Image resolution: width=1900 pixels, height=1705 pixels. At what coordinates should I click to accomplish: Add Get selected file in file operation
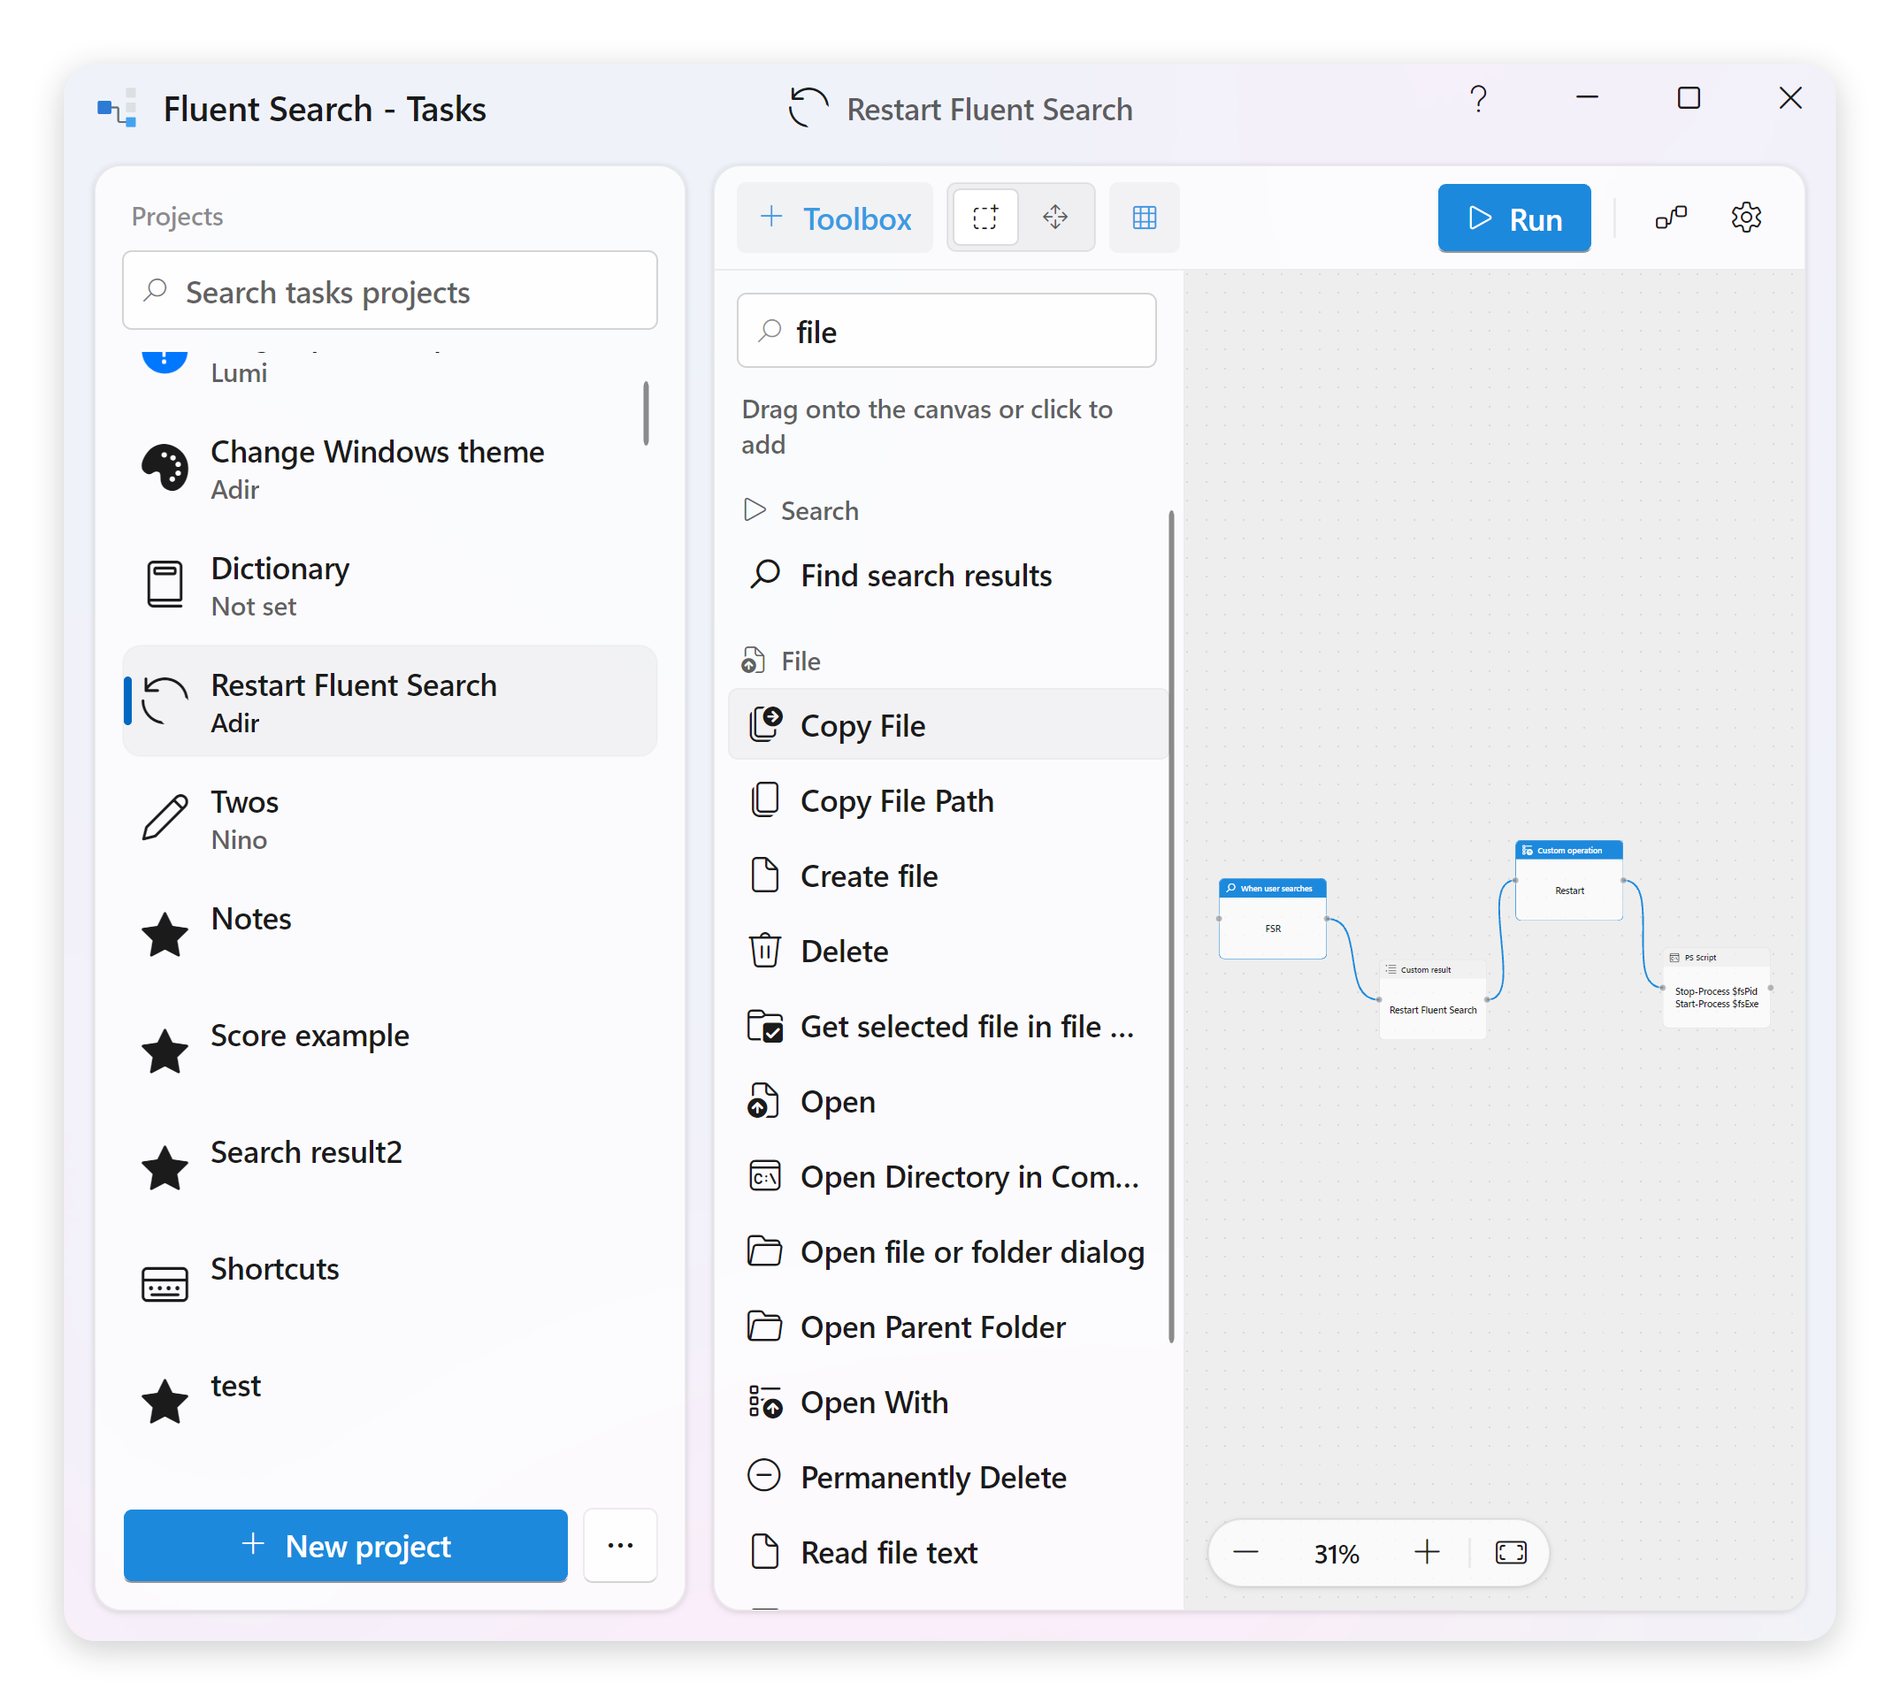coord(948,1026)
